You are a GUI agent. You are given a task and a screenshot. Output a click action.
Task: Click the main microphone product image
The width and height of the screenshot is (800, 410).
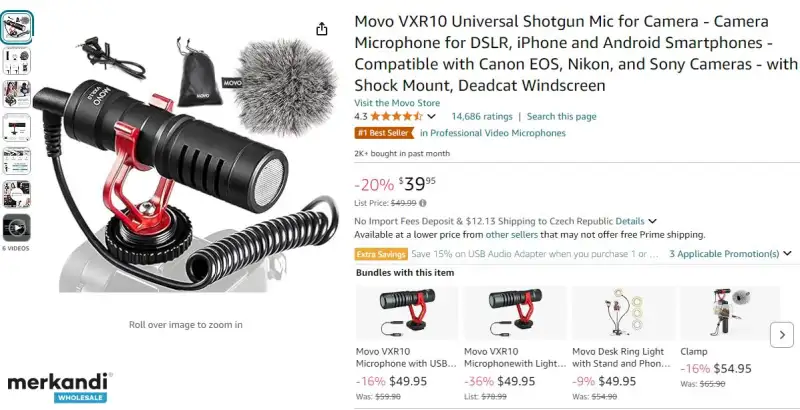pos(185,164)
